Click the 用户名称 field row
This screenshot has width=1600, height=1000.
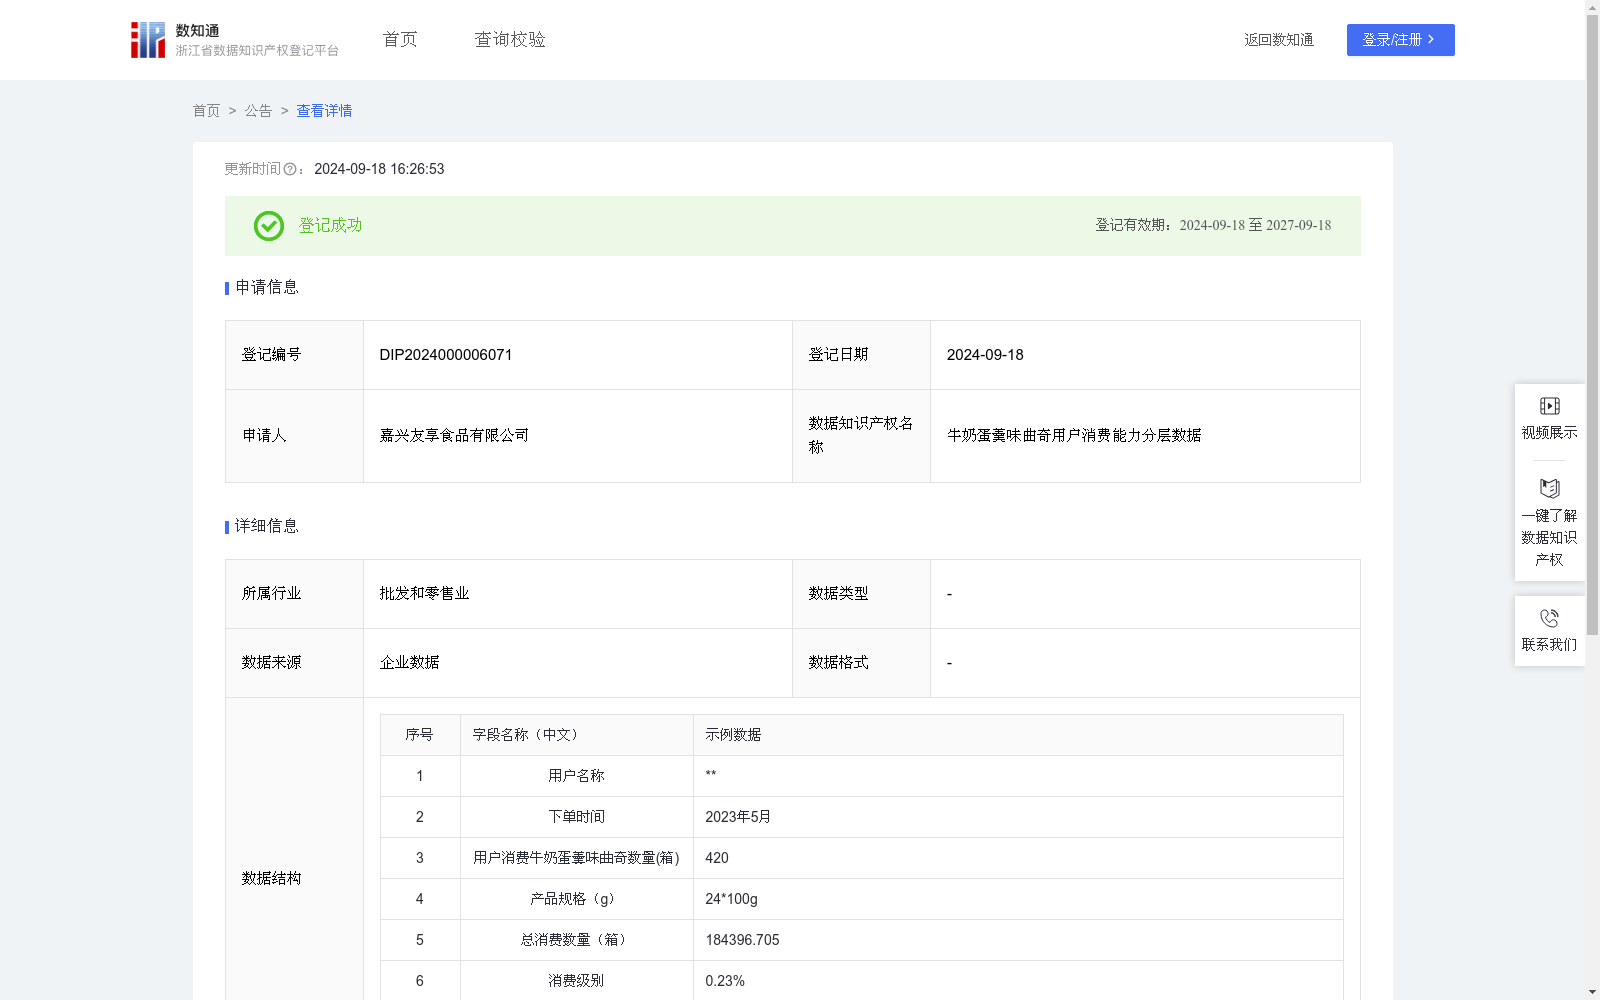click(x=861, y=776)
